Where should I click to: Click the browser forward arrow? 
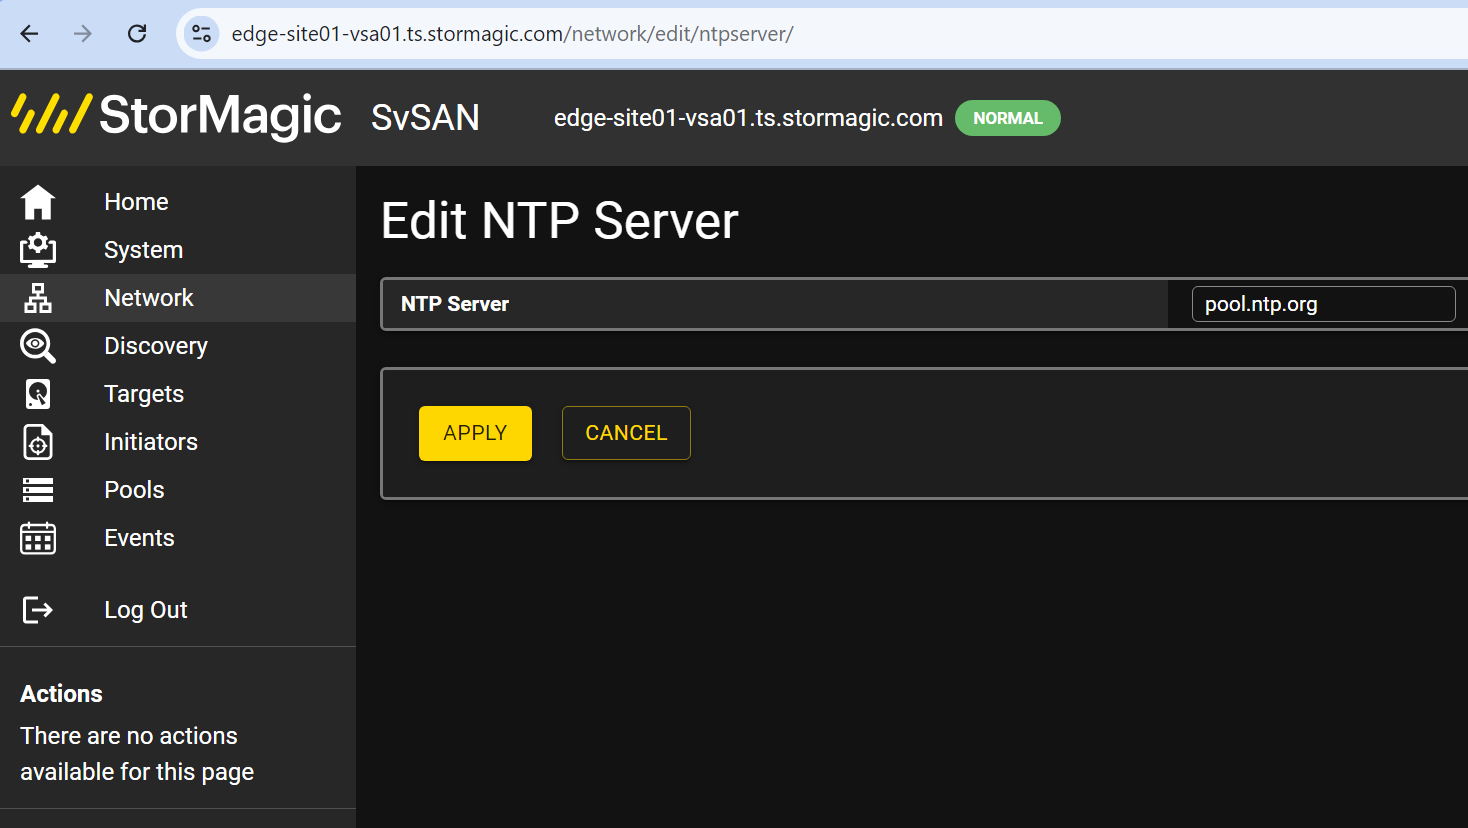tap(83, 34)
